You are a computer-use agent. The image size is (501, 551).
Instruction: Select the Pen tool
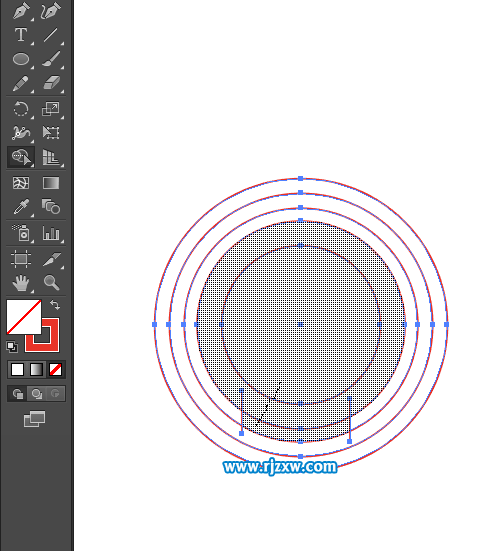coord(21,11)
